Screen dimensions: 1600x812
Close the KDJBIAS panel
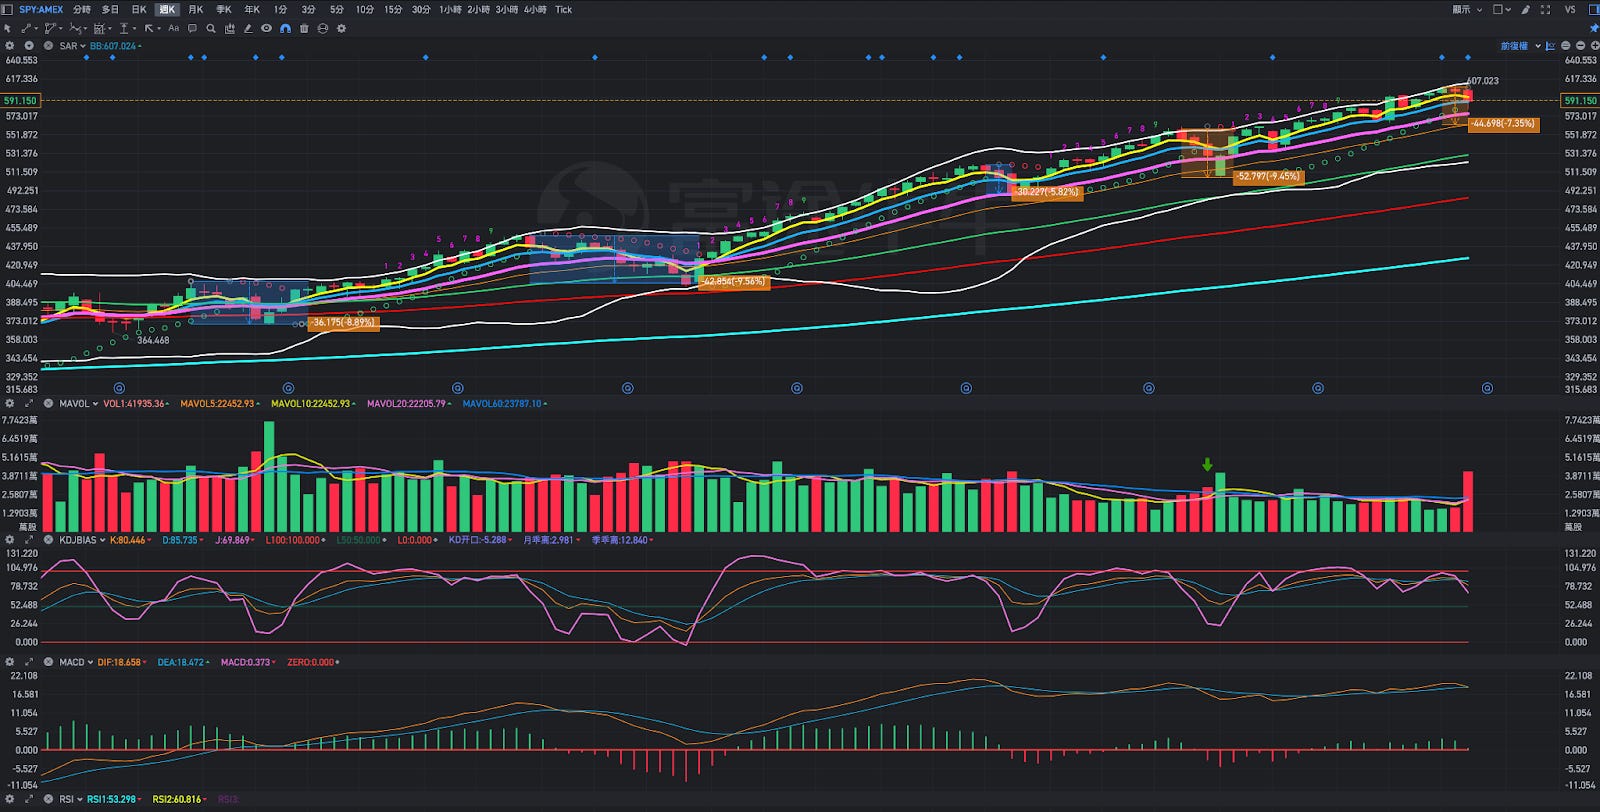tap(48, 540)
